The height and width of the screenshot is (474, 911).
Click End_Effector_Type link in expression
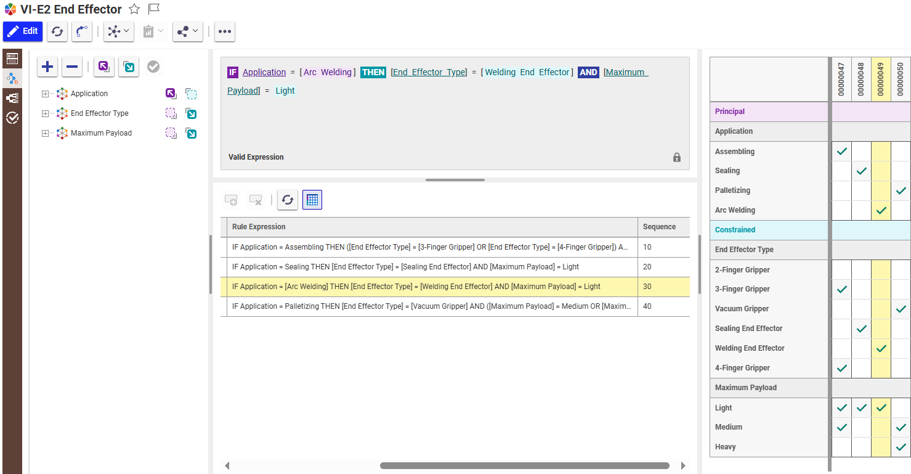coord(429,72)
